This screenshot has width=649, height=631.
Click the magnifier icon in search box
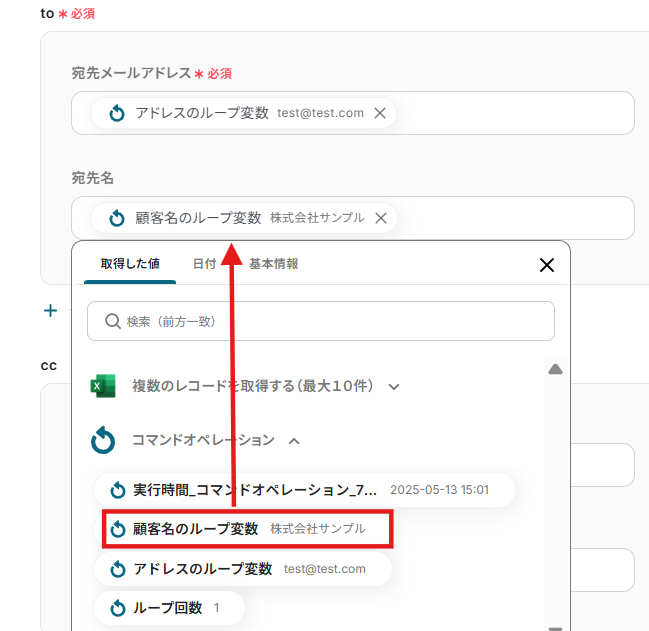pyautogui.click(x=112, y=321)
